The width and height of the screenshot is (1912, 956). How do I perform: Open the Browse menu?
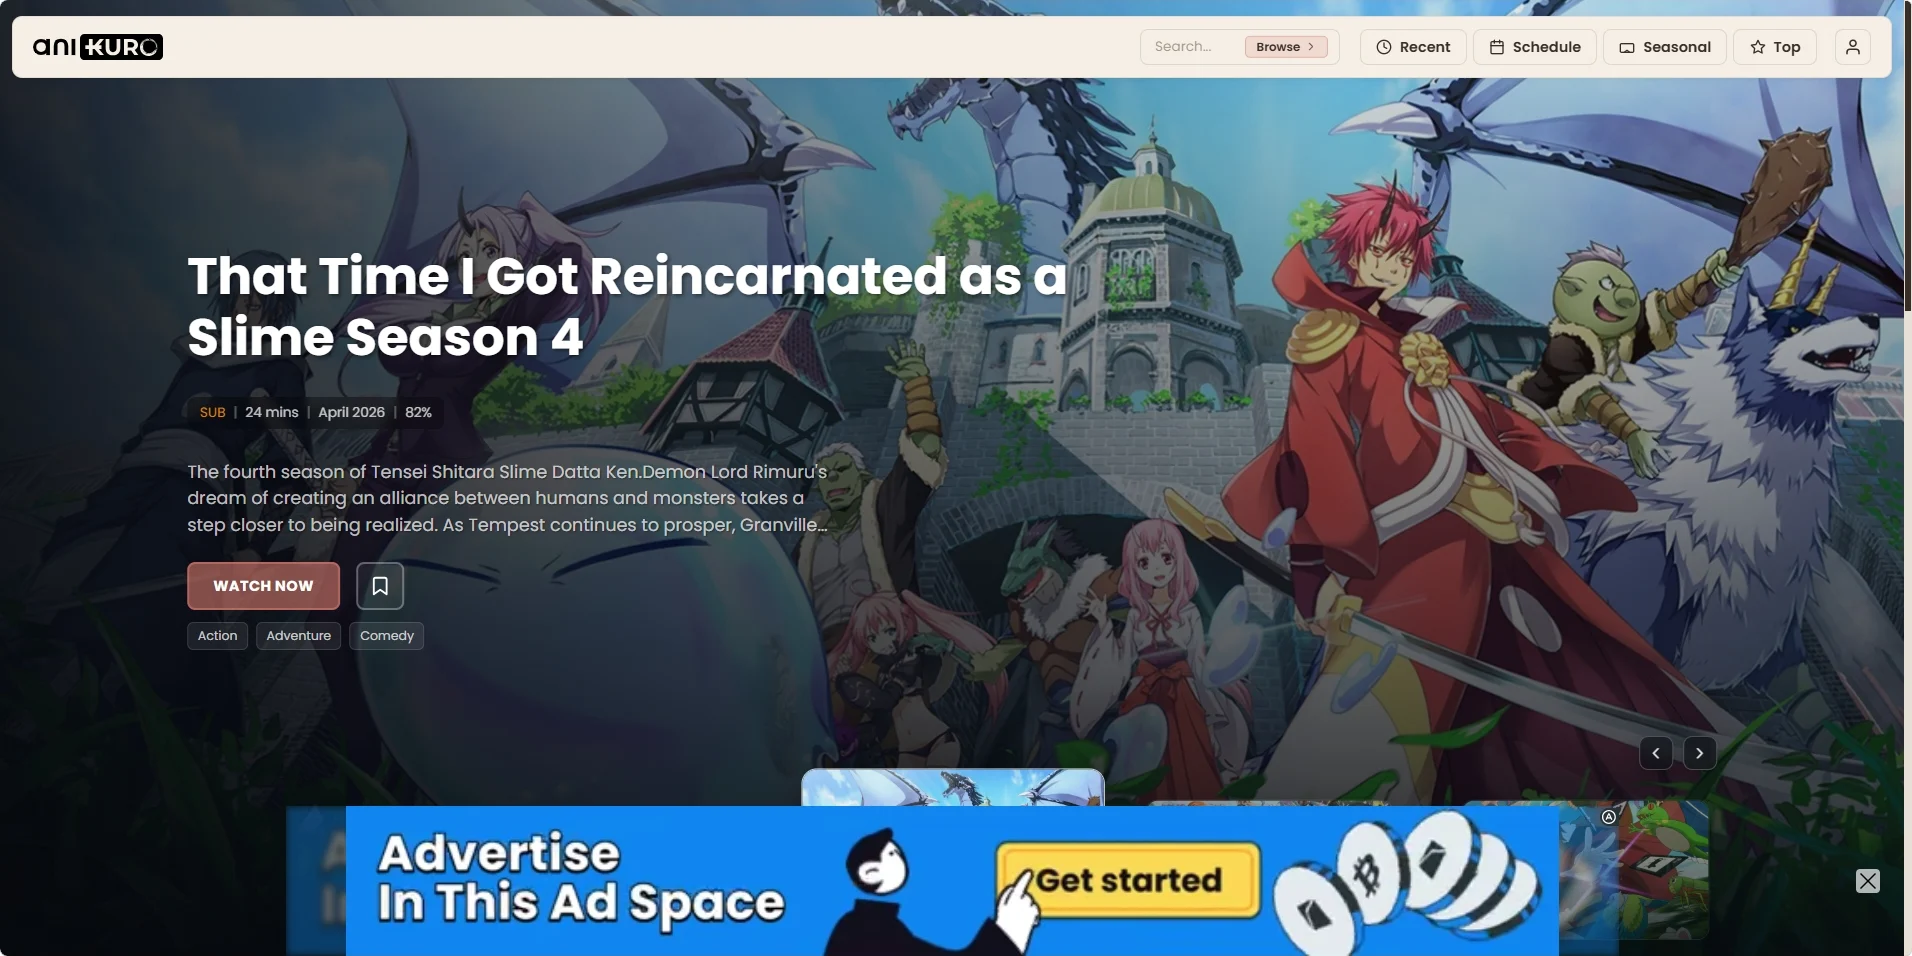[x=1286, y=47]
